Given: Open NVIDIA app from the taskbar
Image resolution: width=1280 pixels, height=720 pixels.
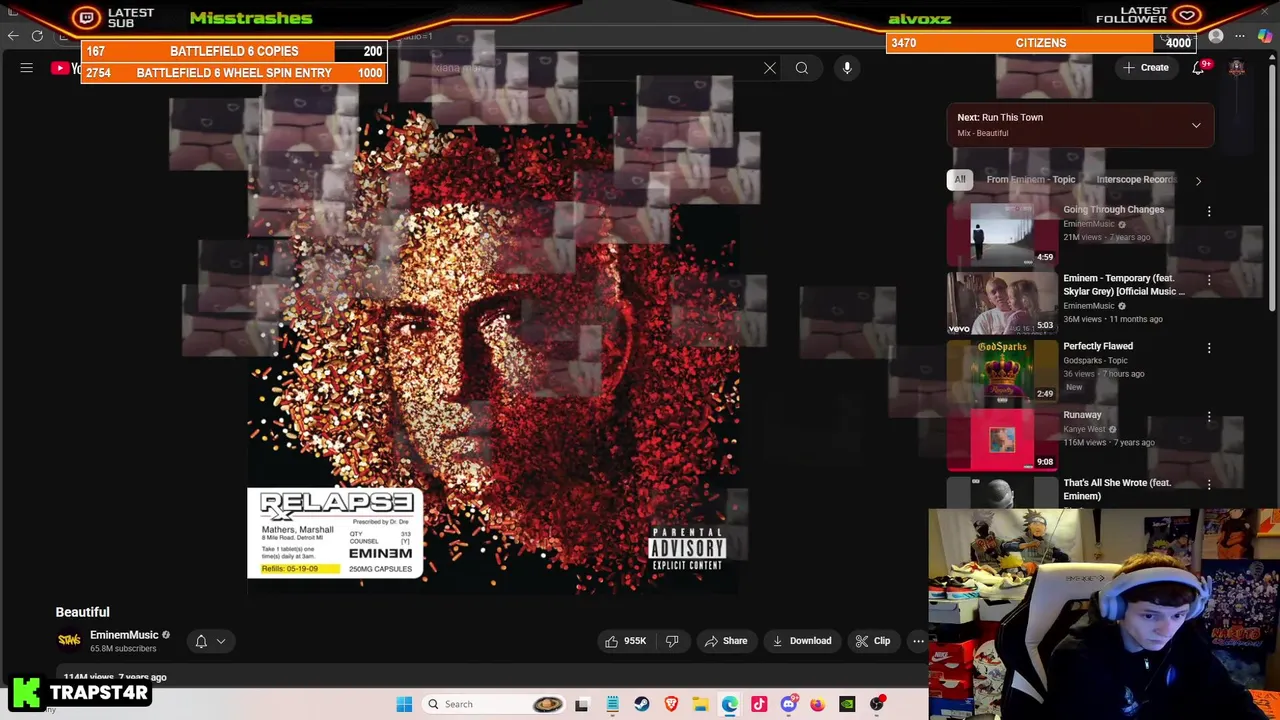Looking at the screenshot, I should (x=847, y=704).
